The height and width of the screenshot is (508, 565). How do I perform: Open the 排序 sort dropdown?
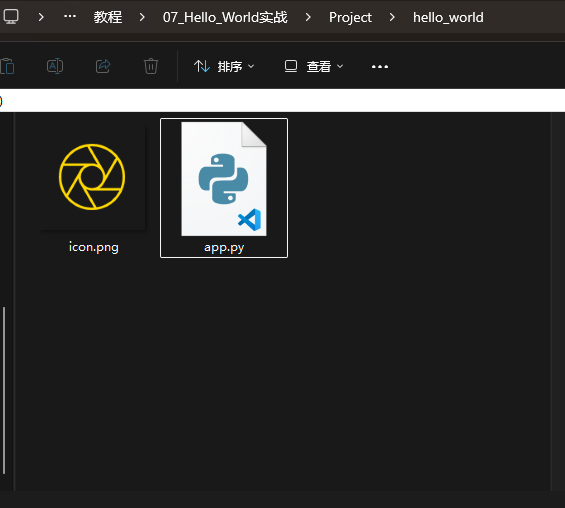click(x=224, y=66)
